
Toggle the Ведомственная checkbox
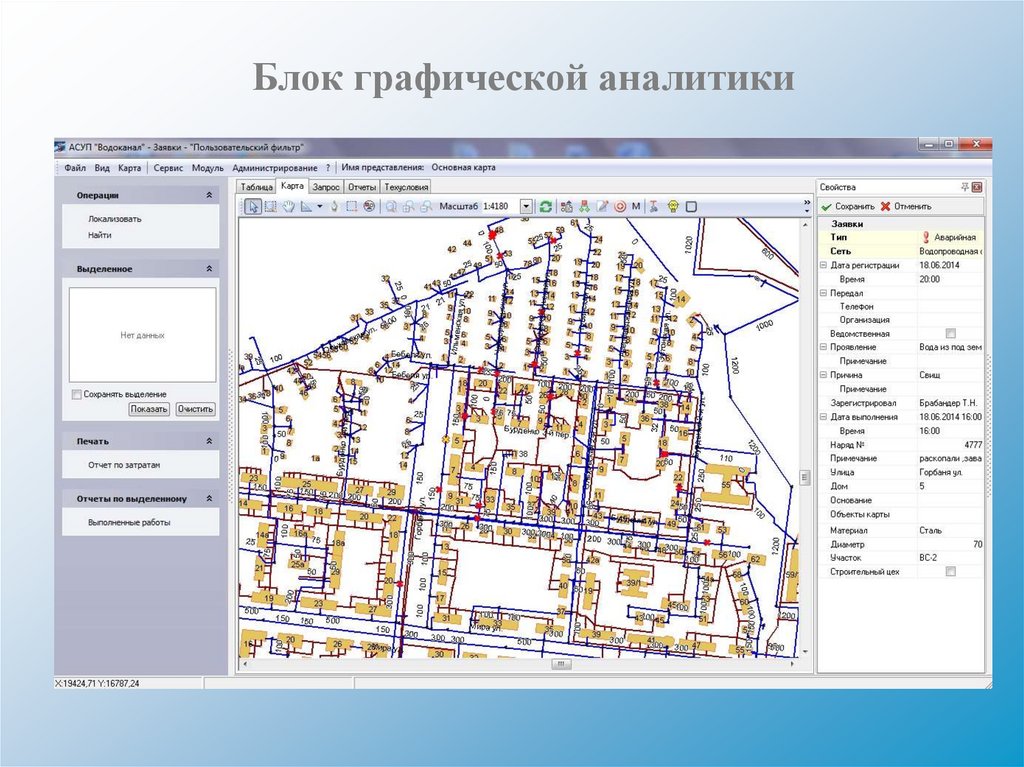click(x=950, y=333)
